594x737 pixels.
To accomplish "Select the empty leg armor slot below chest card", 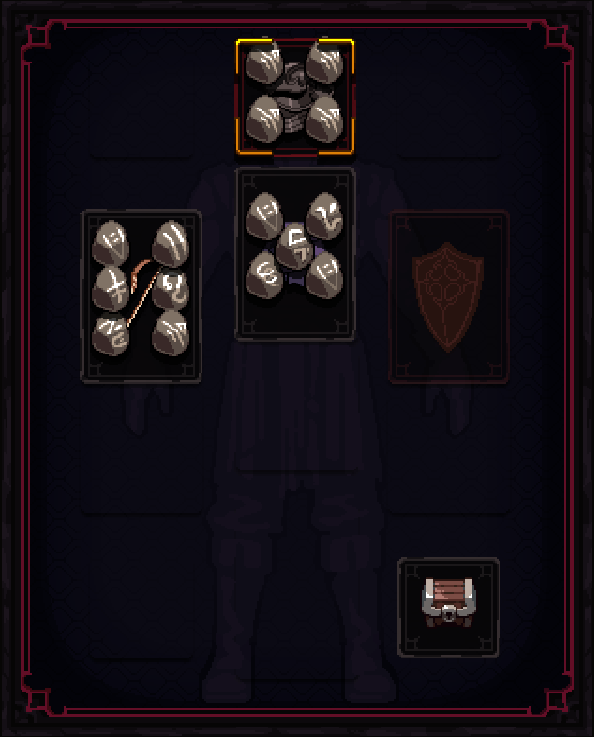I will point(295,407).
